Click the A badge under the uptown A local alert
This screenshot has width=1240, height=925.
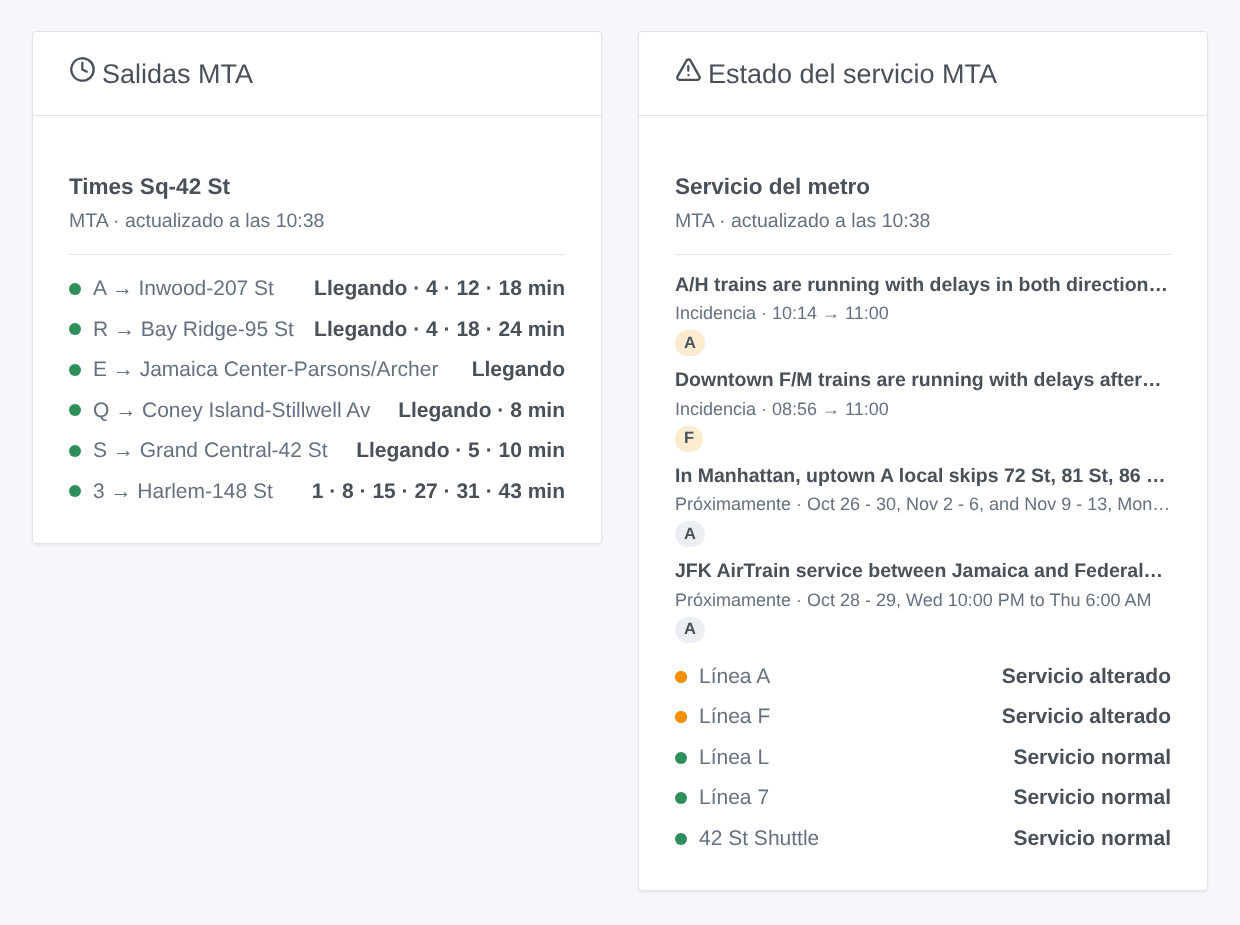click(690, 534)
